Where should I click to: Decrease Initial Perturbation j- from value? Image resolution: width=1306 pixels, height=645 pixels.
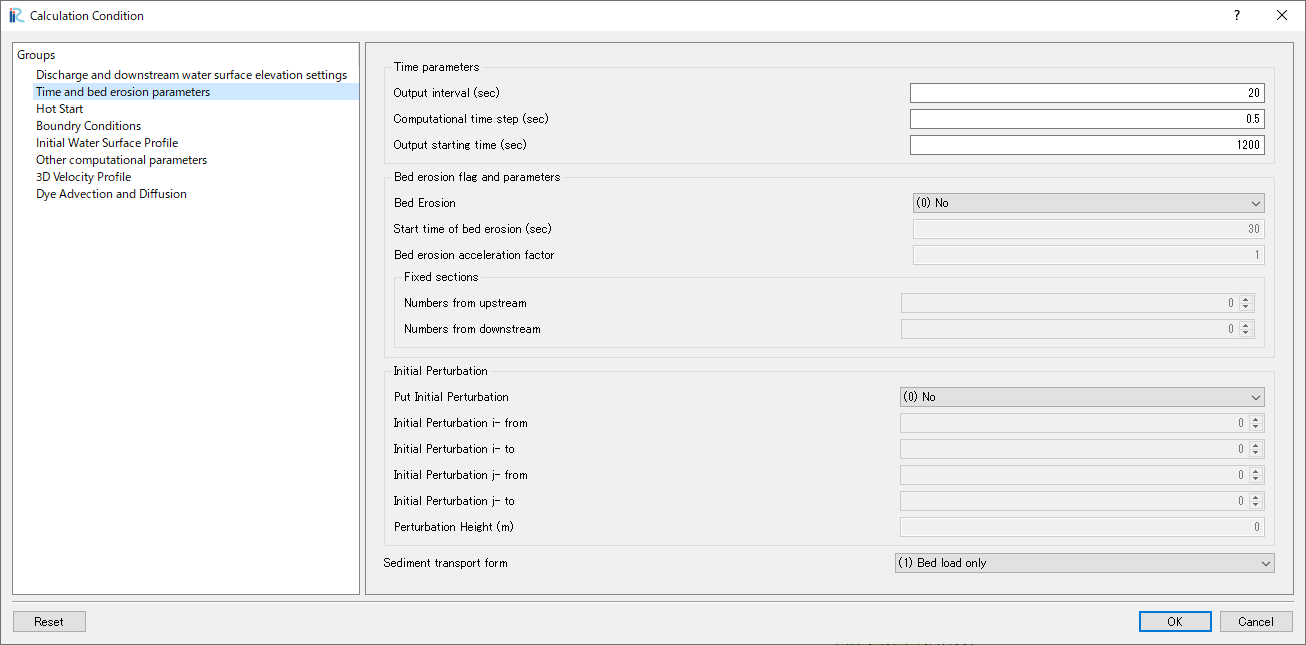point(1256,480)
